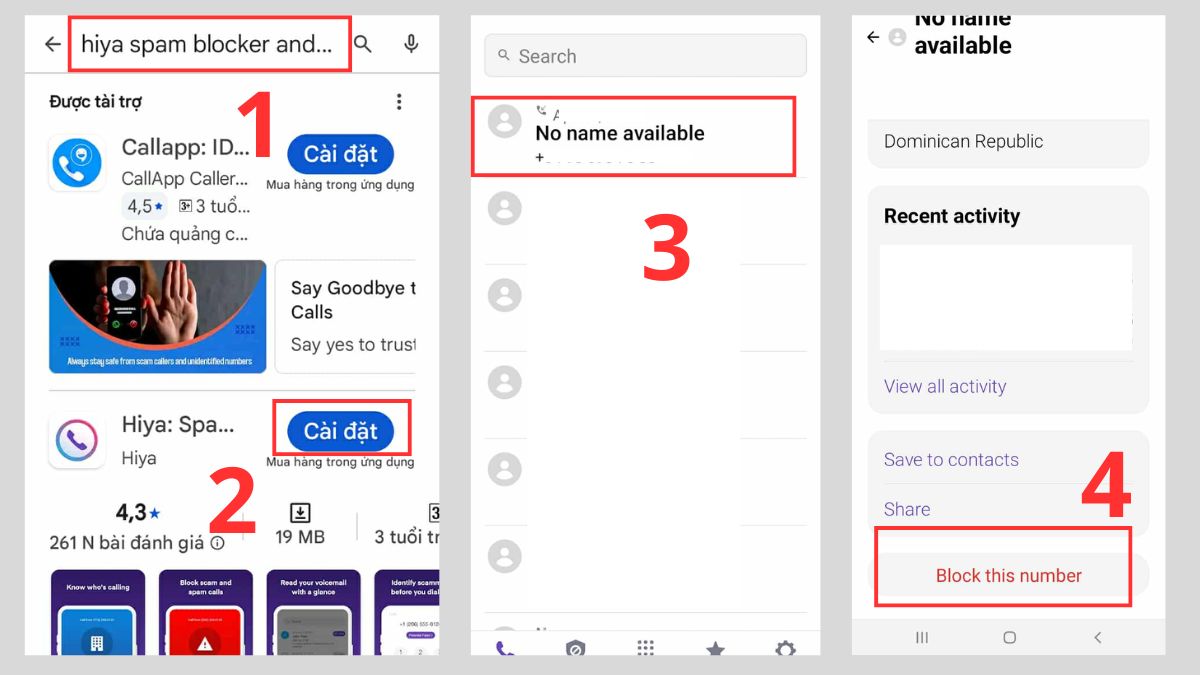This screenshot has height=675, width=1200.
Task: Click the Recent activity heading
Action: click(952, 216)
